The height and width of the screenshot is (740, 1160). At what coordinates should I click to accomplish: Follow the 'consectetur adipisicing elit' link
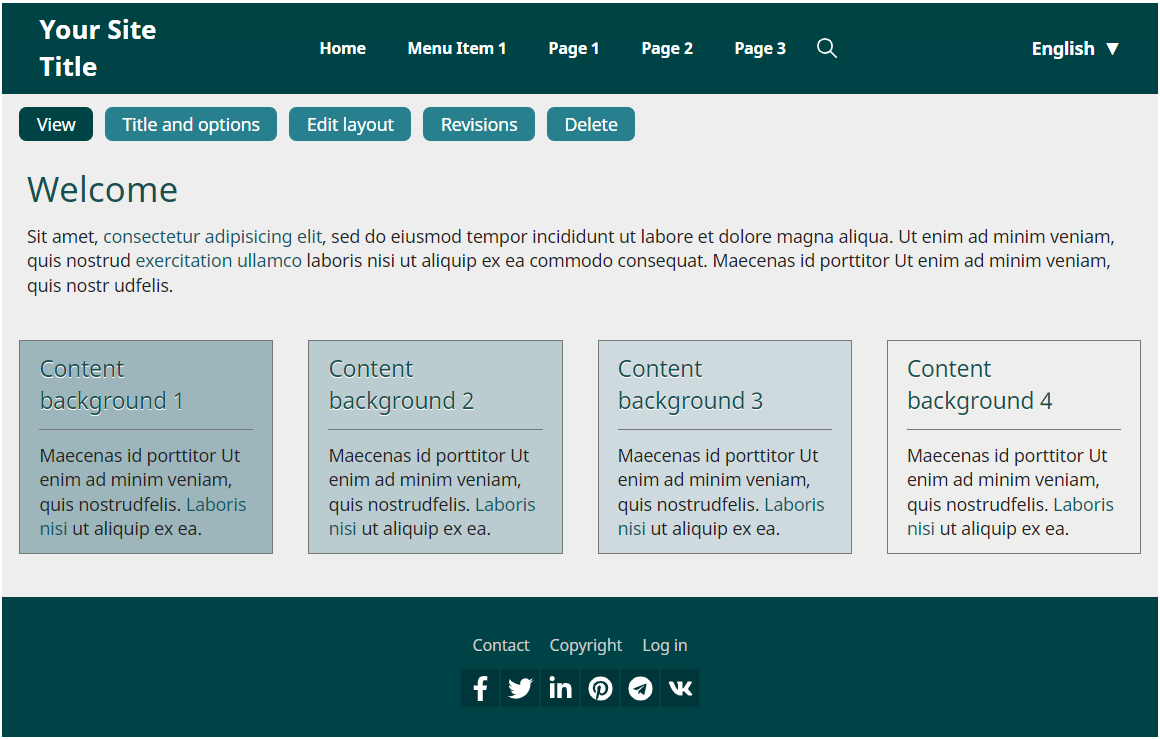(212, 237)
